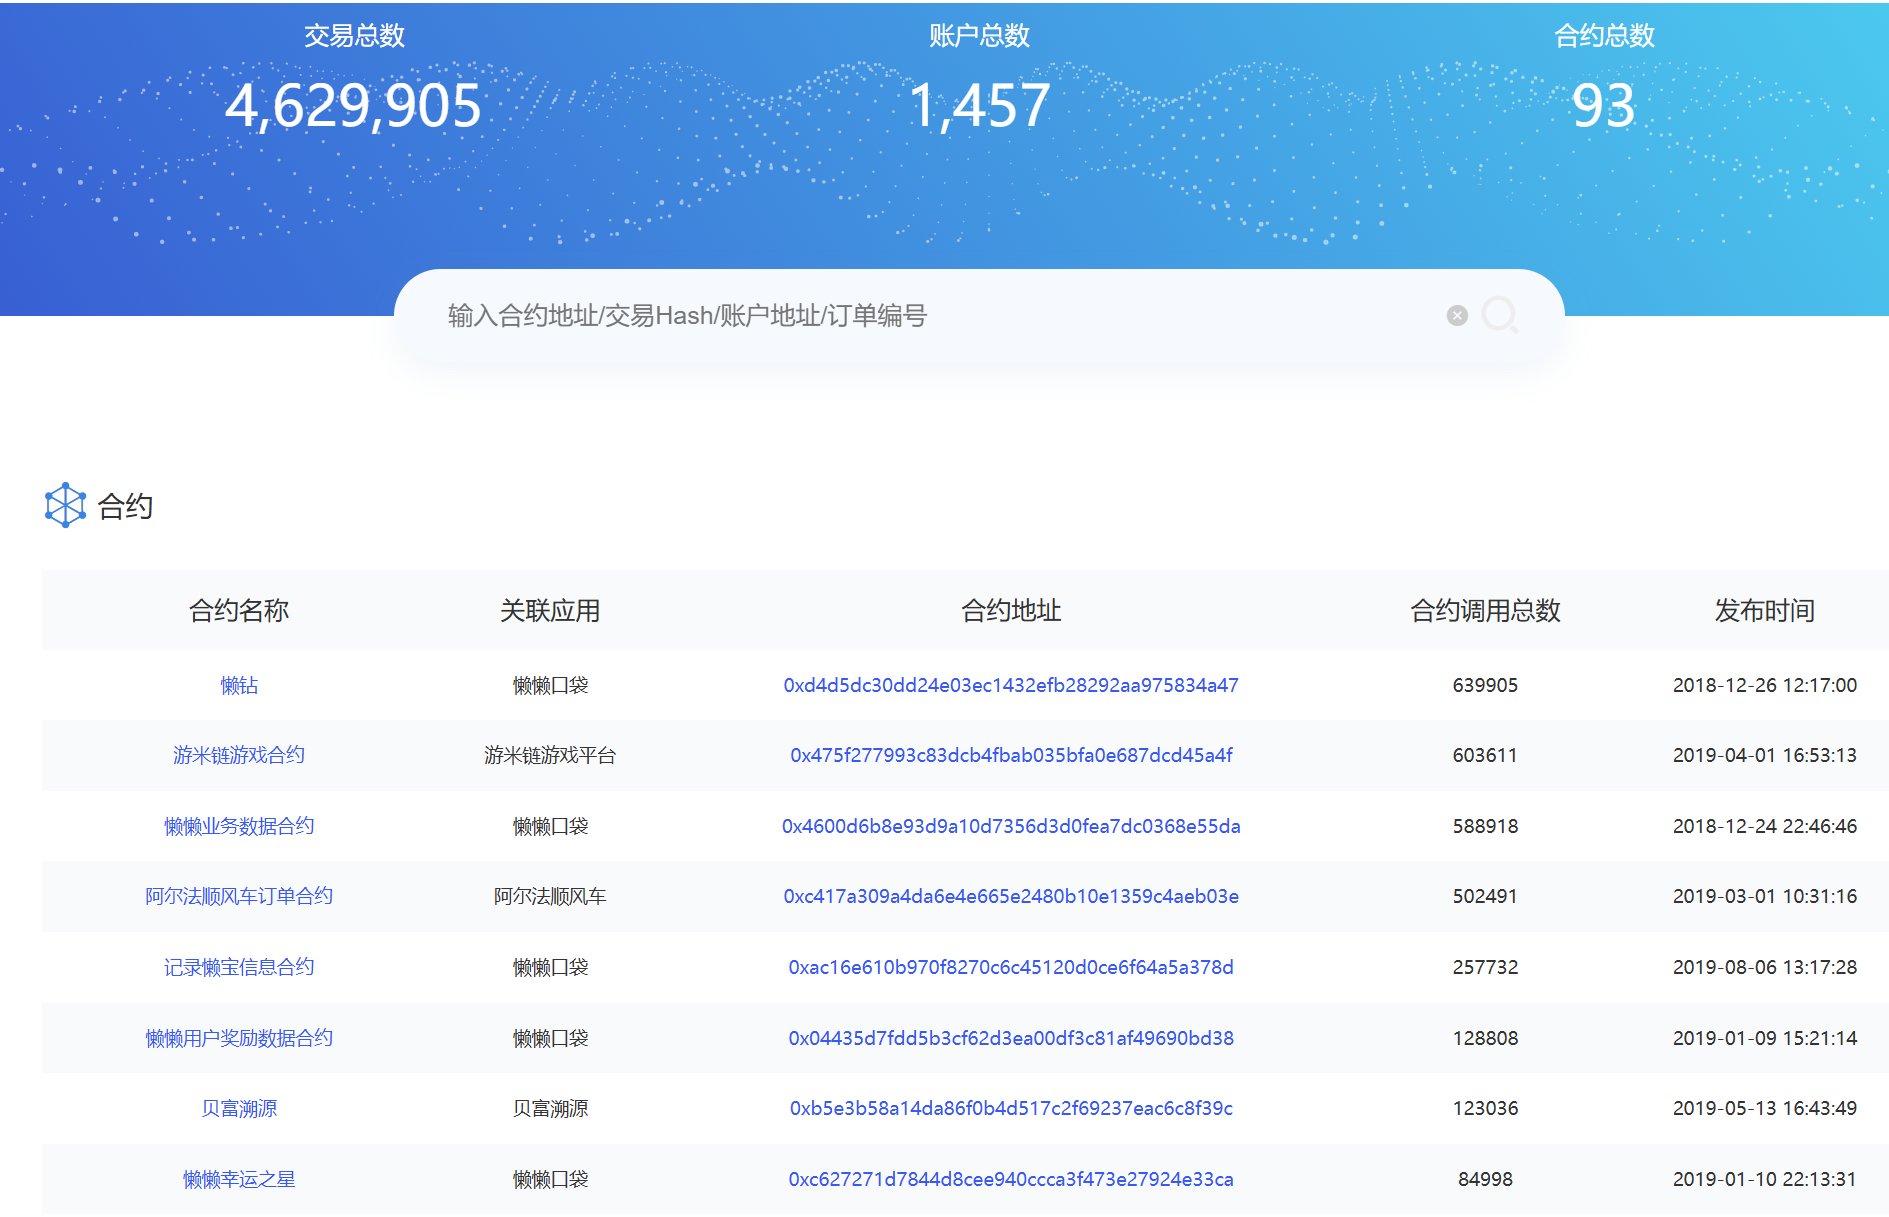Click 阿尔法顺风车 associated app cell
Viewport: 1889px width, 1217px height.
click(x=550, y=896)
